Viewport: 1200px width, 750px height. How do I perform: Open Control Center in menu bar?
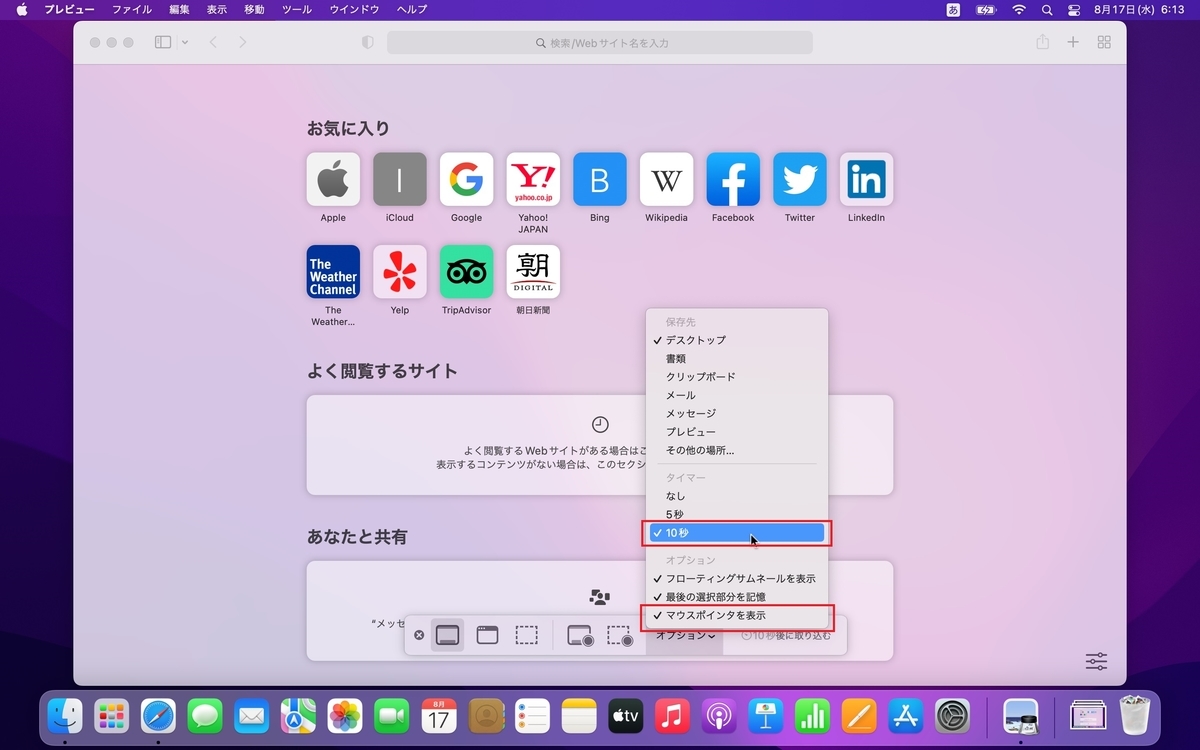(x=1075, y=9)
